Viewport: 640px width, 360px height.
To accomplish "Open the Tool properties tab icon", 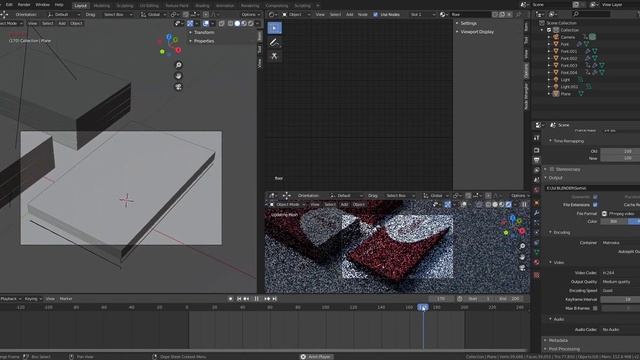I will click(x=536, y=138).
